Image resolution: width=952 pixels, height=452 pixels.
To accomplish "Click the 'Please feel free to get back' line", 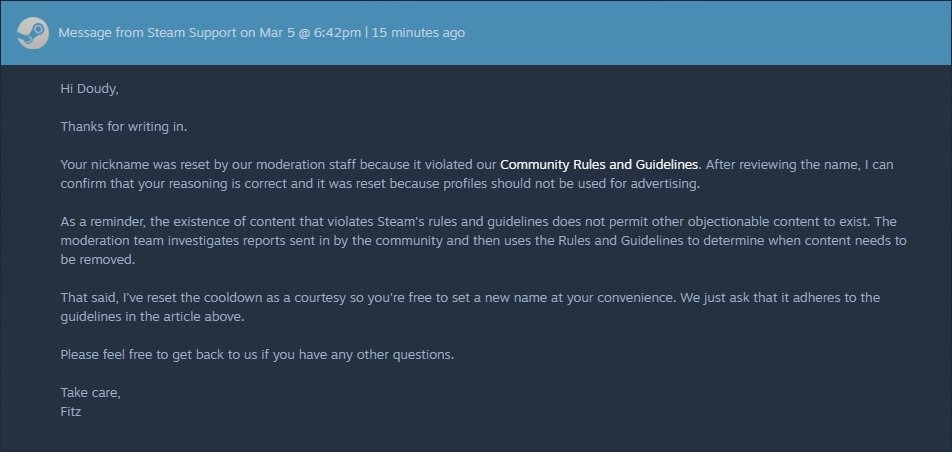I will coord(150,354).
